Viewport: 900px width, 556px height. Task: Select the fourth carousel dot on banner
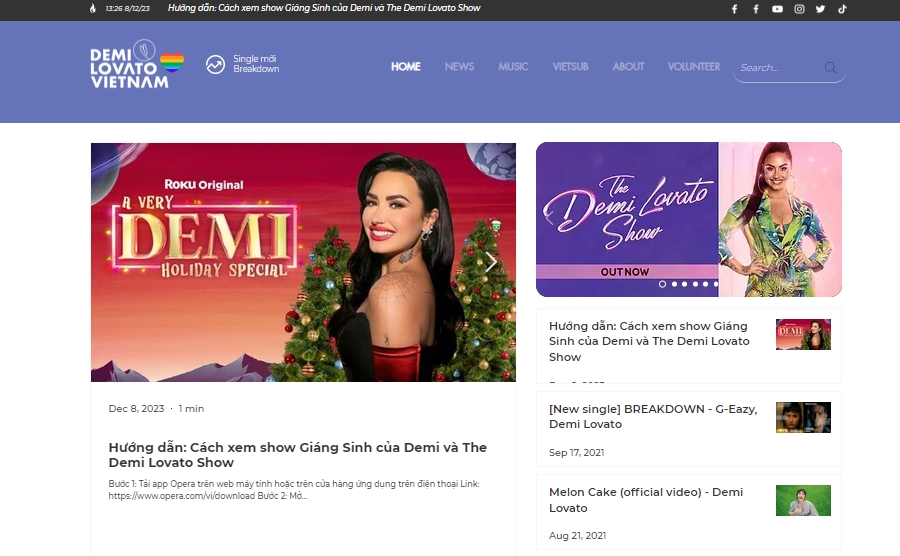coord(695,284)
